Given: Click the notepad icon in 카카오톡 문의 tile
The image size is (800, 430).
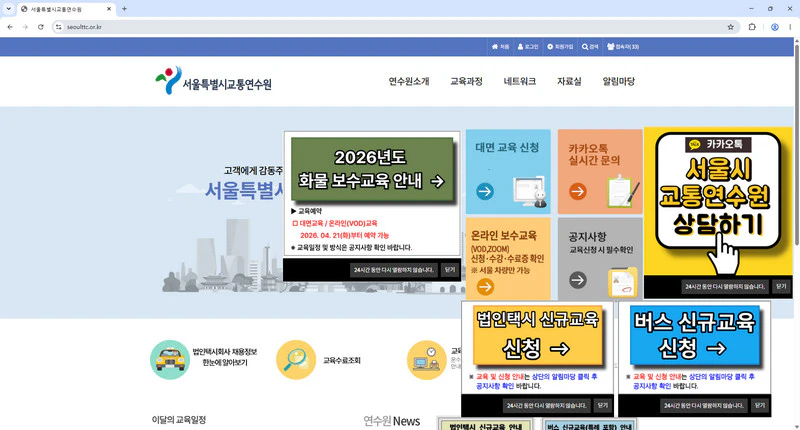Looking at the screenshot, I should [x=623, y=190].
